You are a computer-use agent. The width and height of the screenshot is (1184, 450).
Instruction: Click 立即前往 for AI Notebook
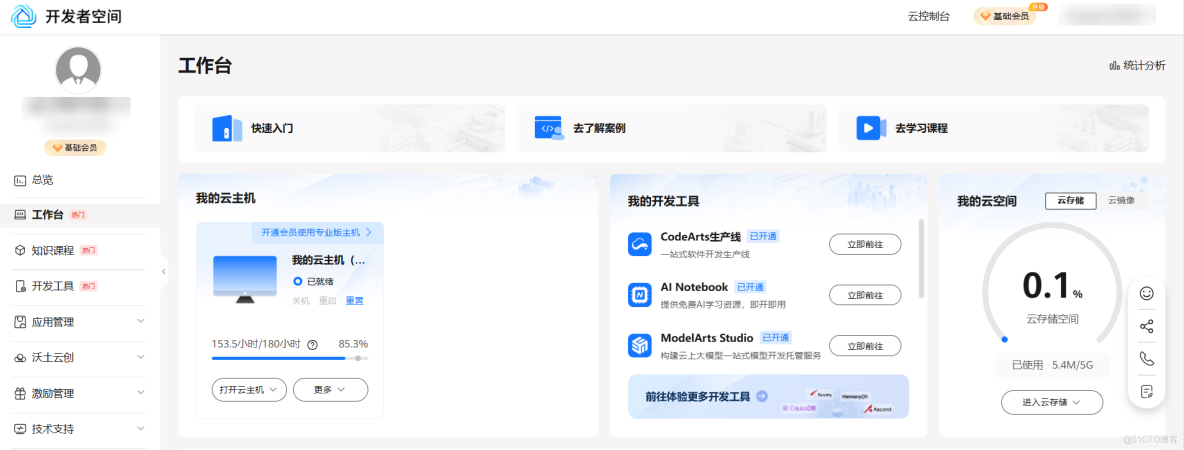[865, 295]
